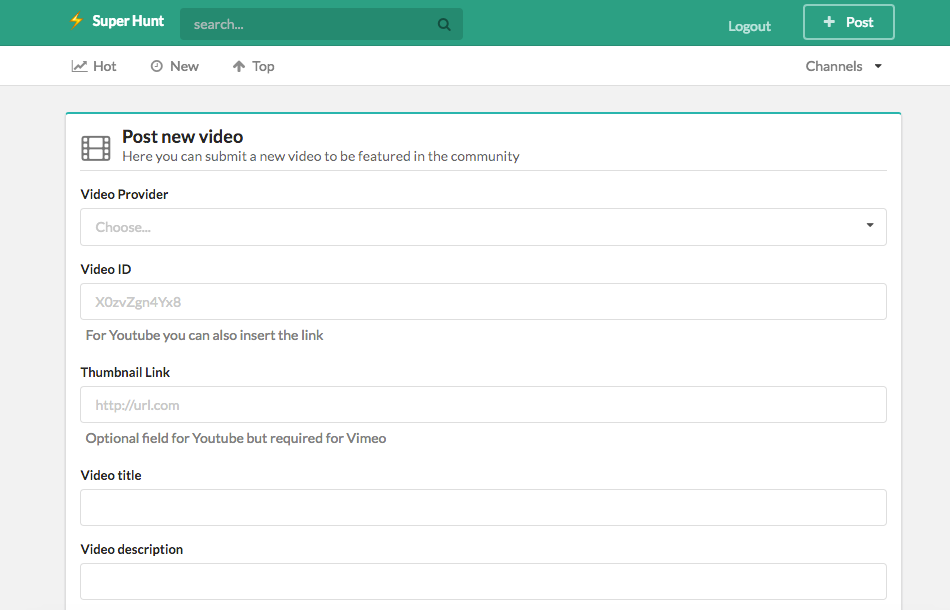Click the Channels caret arrow
This screenshot has width=950, height=610.
pos(878,66)
